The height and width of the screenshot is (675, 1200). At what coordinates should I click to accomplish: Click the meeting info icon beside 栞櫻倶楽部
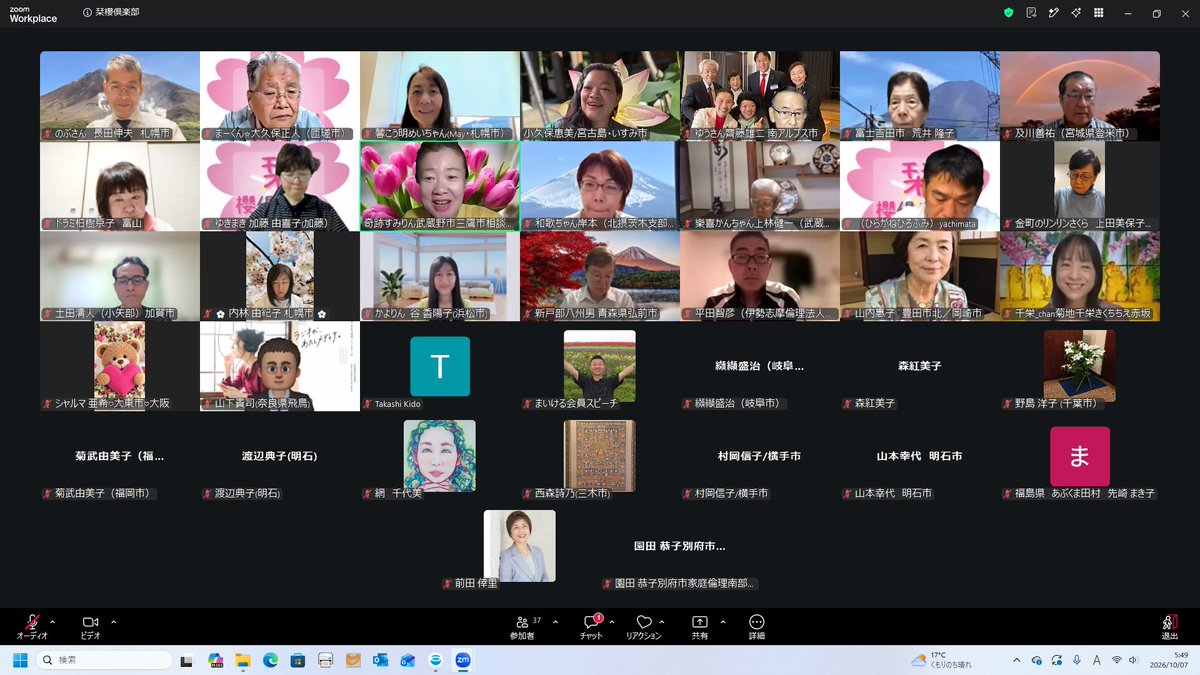(x=87, y=13)
